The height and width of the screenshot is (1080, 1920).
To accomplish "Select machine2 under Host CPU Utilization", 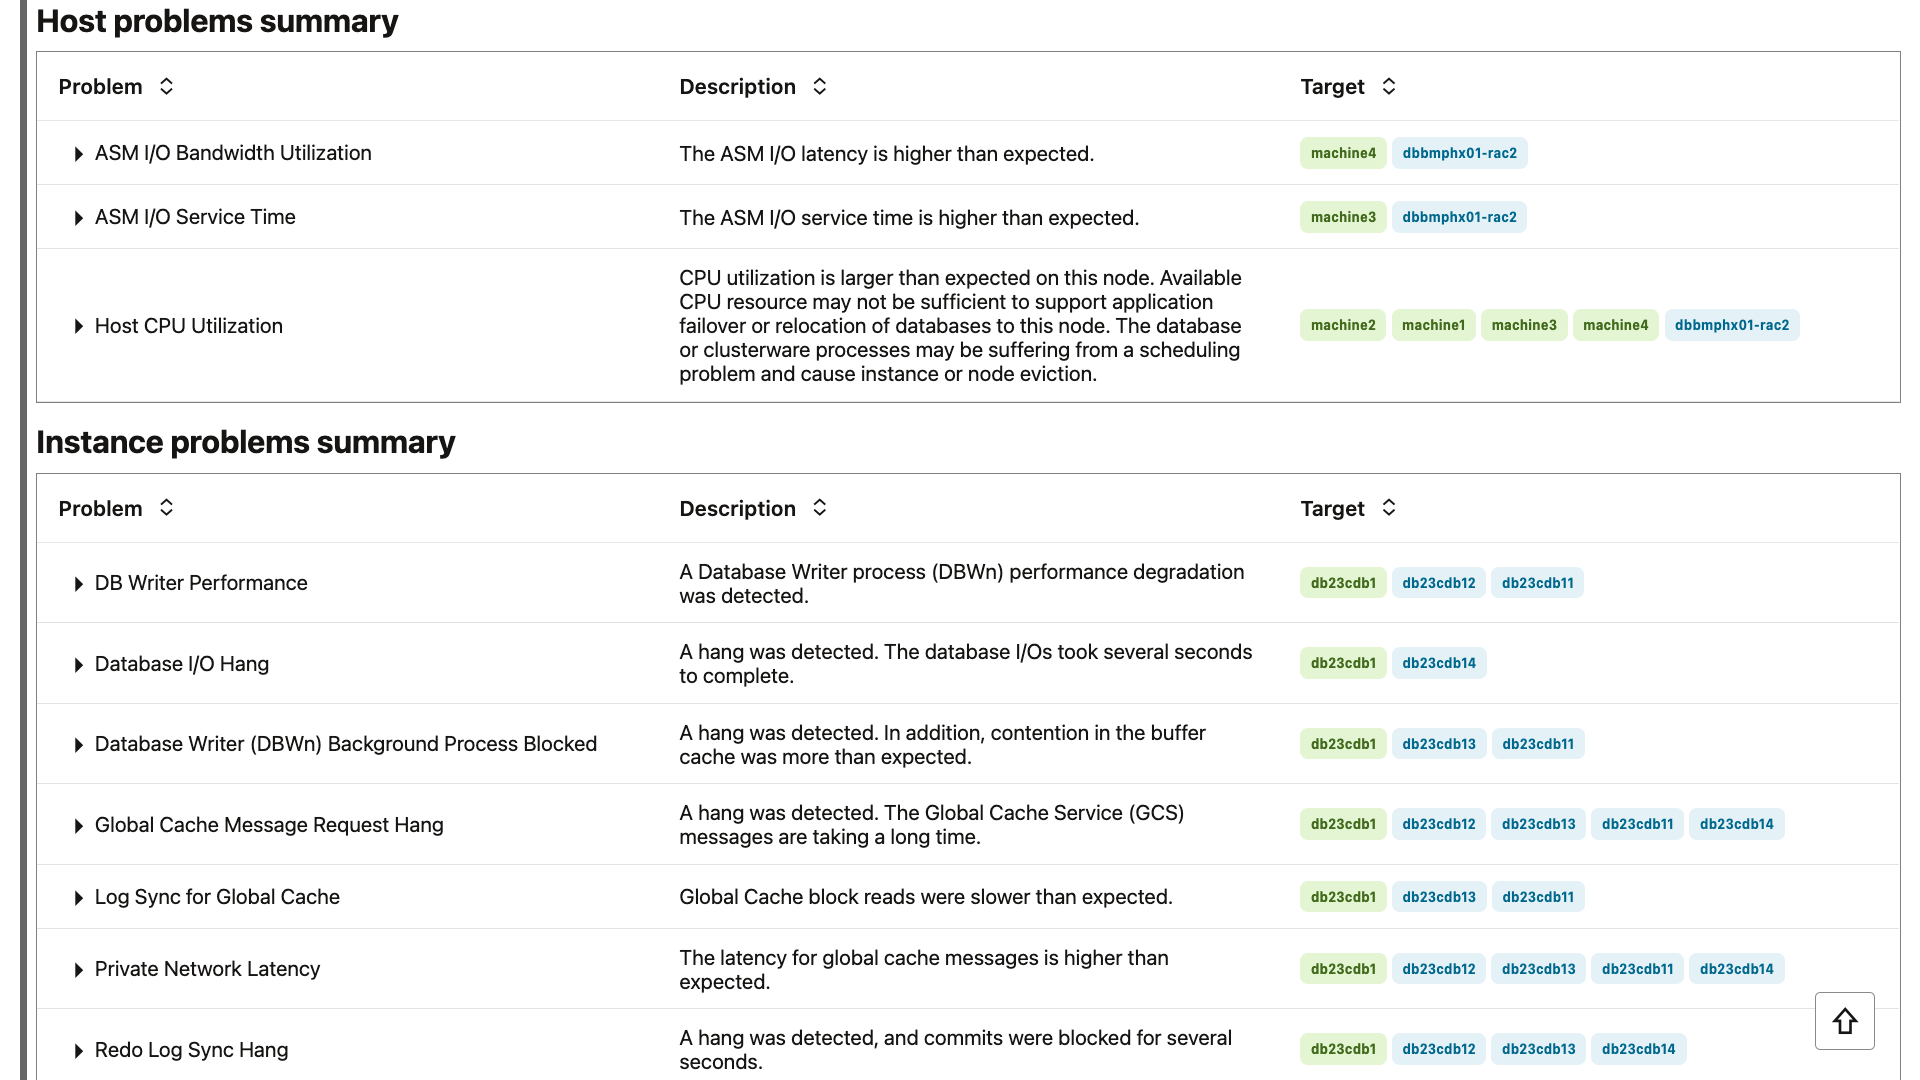I will [x=1342, y=325].
